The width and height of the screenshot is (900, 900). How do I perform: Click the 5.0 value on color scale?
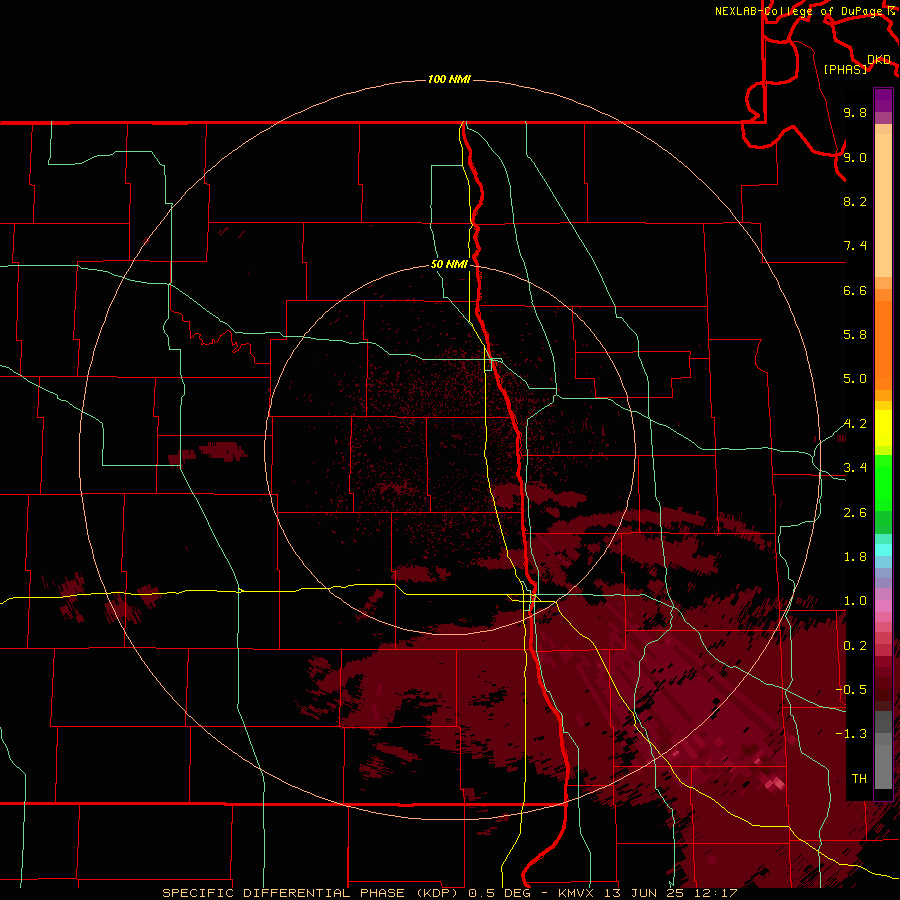[855, 379]
